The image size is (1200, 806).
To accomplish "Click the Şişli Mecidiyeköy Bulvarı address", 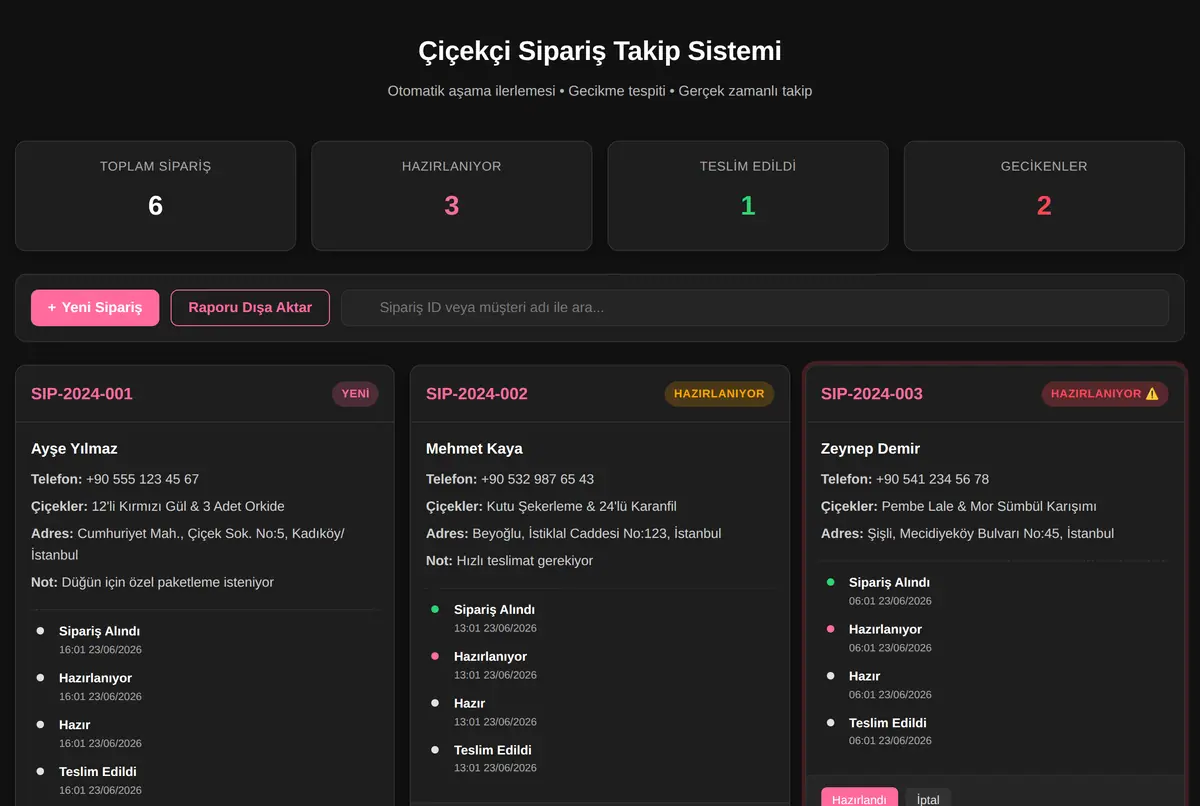I will pos(990,533).
